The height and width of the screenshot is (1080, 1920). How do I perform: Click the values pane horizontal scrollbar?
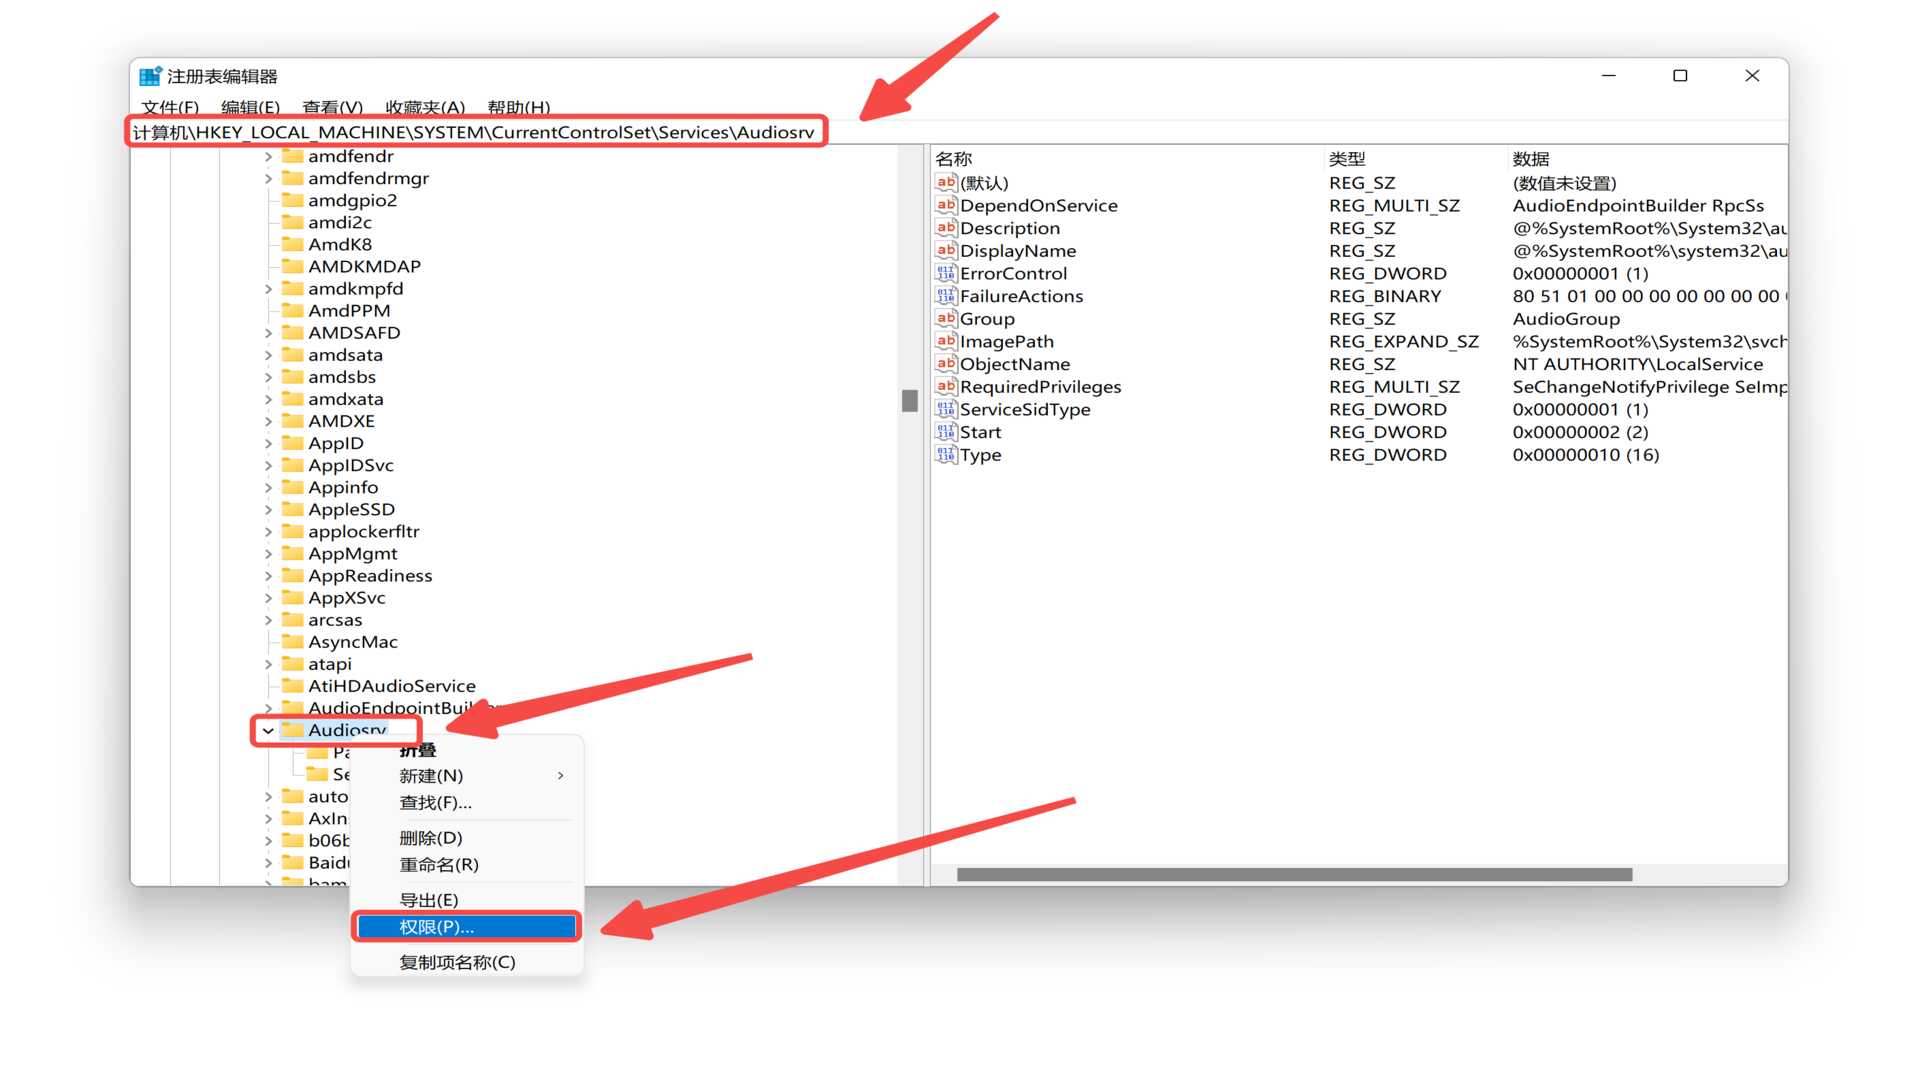pyautogui.click(x=1294, y=875)
